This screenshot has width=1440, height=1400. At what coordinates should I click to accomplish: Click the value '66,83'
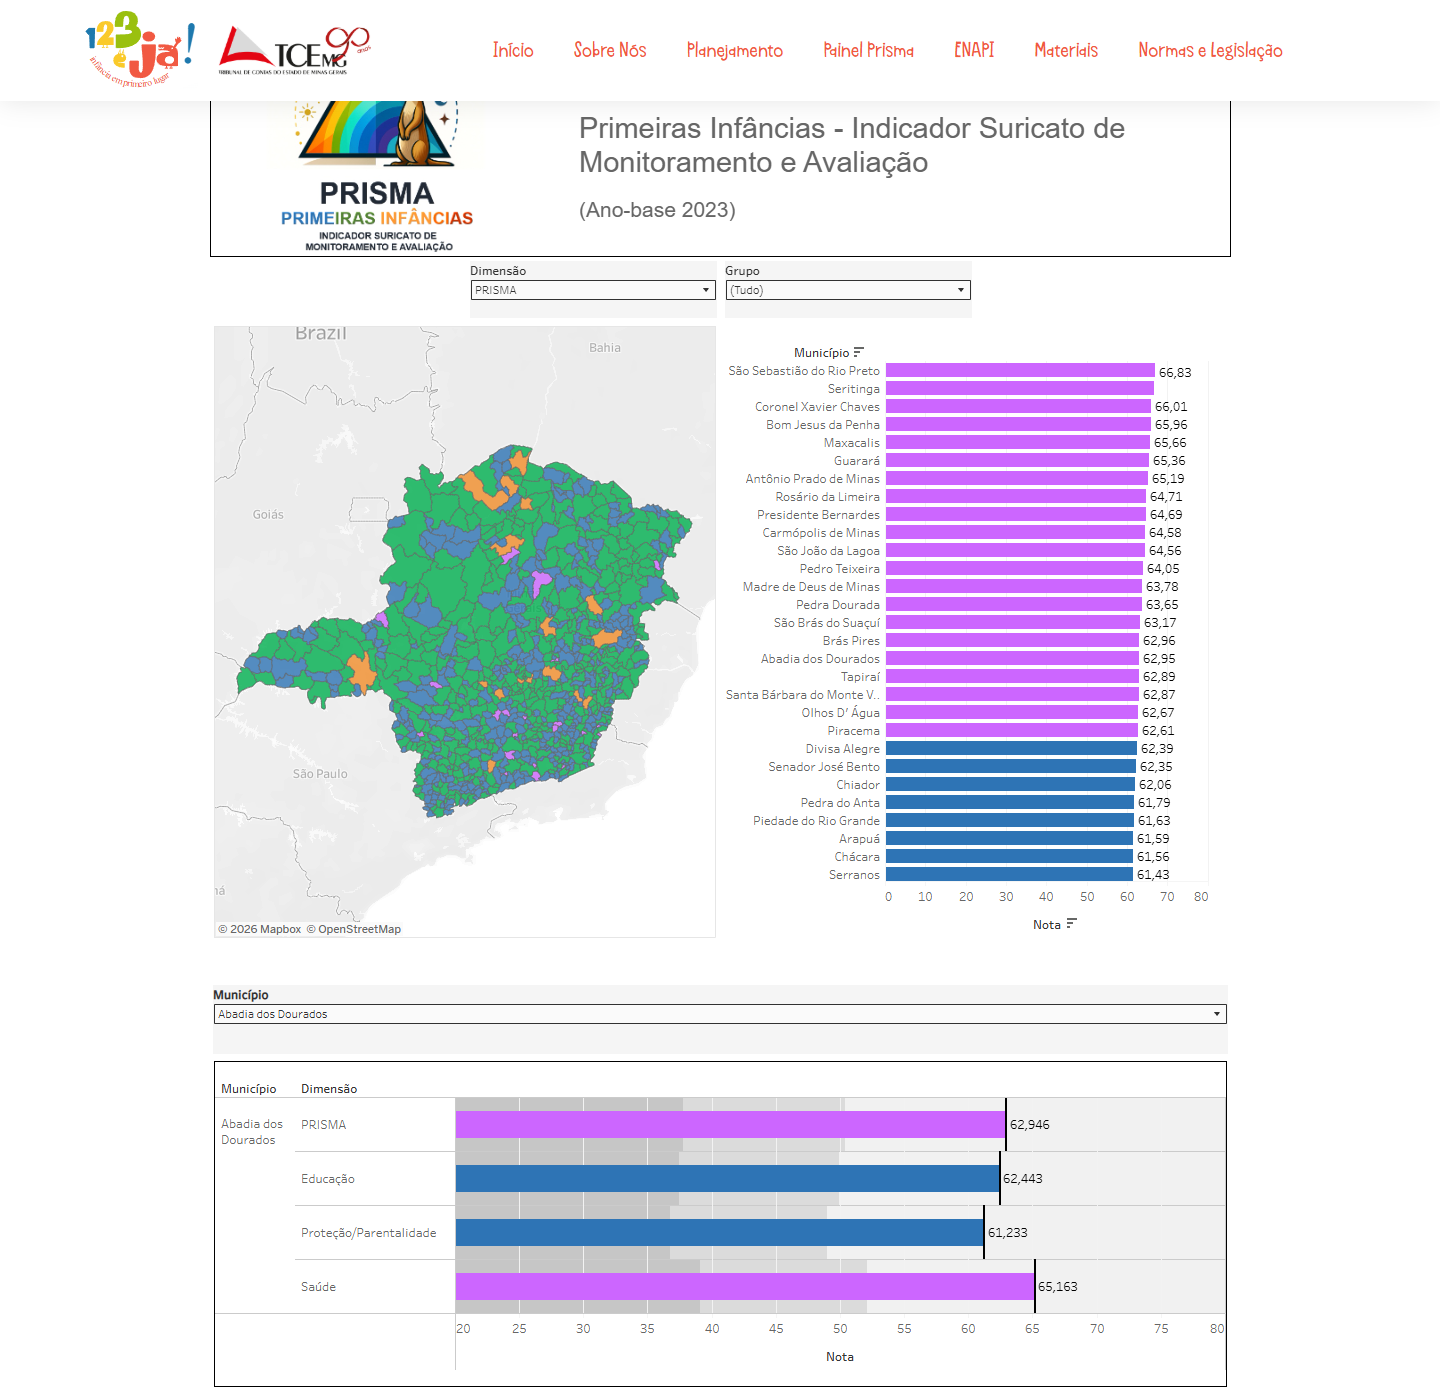coord(1175,373)
